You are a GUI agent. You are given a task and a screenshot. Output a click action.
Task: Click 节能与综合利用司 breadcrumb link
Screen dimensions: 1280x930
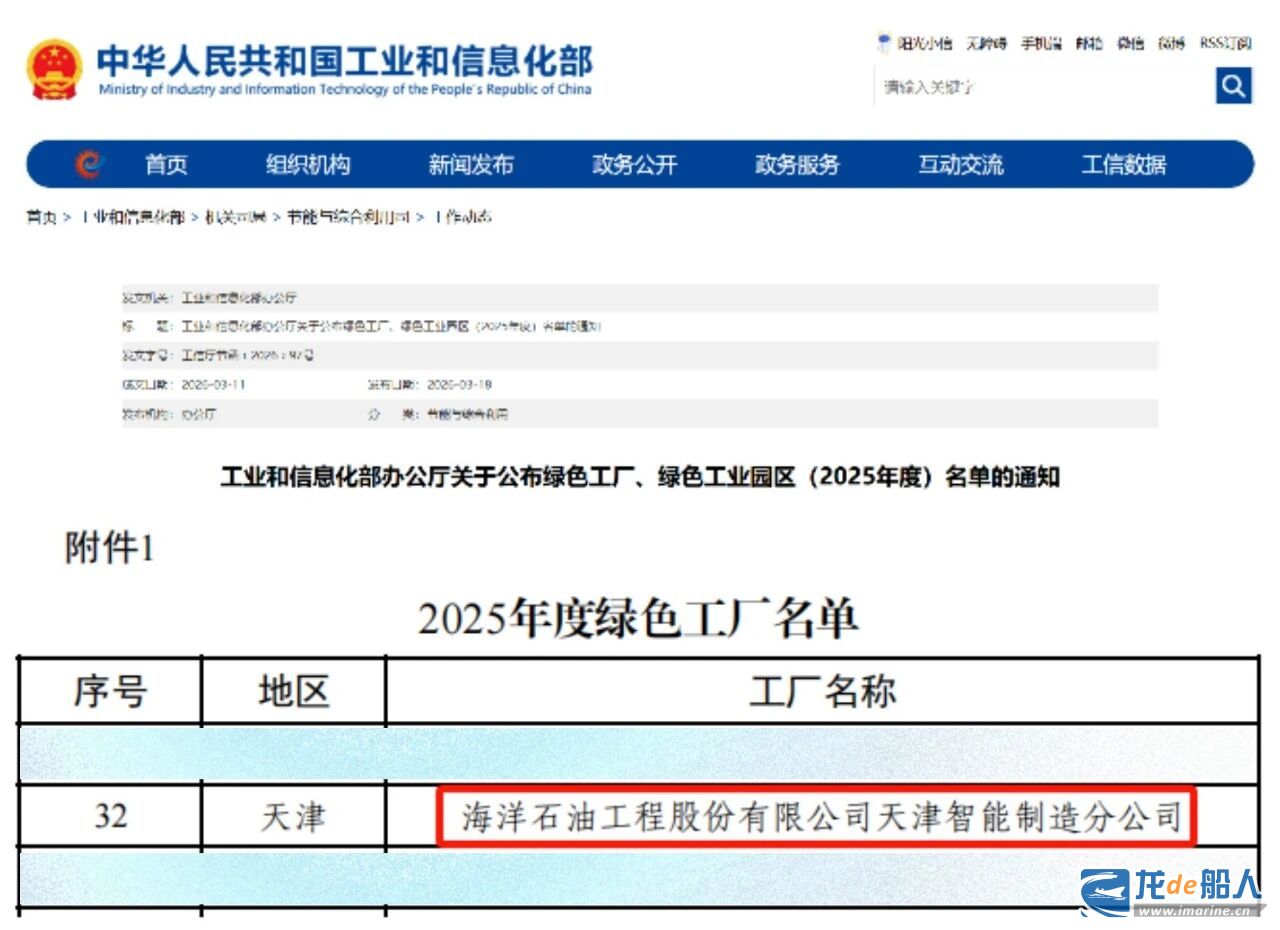coord(348,217)
